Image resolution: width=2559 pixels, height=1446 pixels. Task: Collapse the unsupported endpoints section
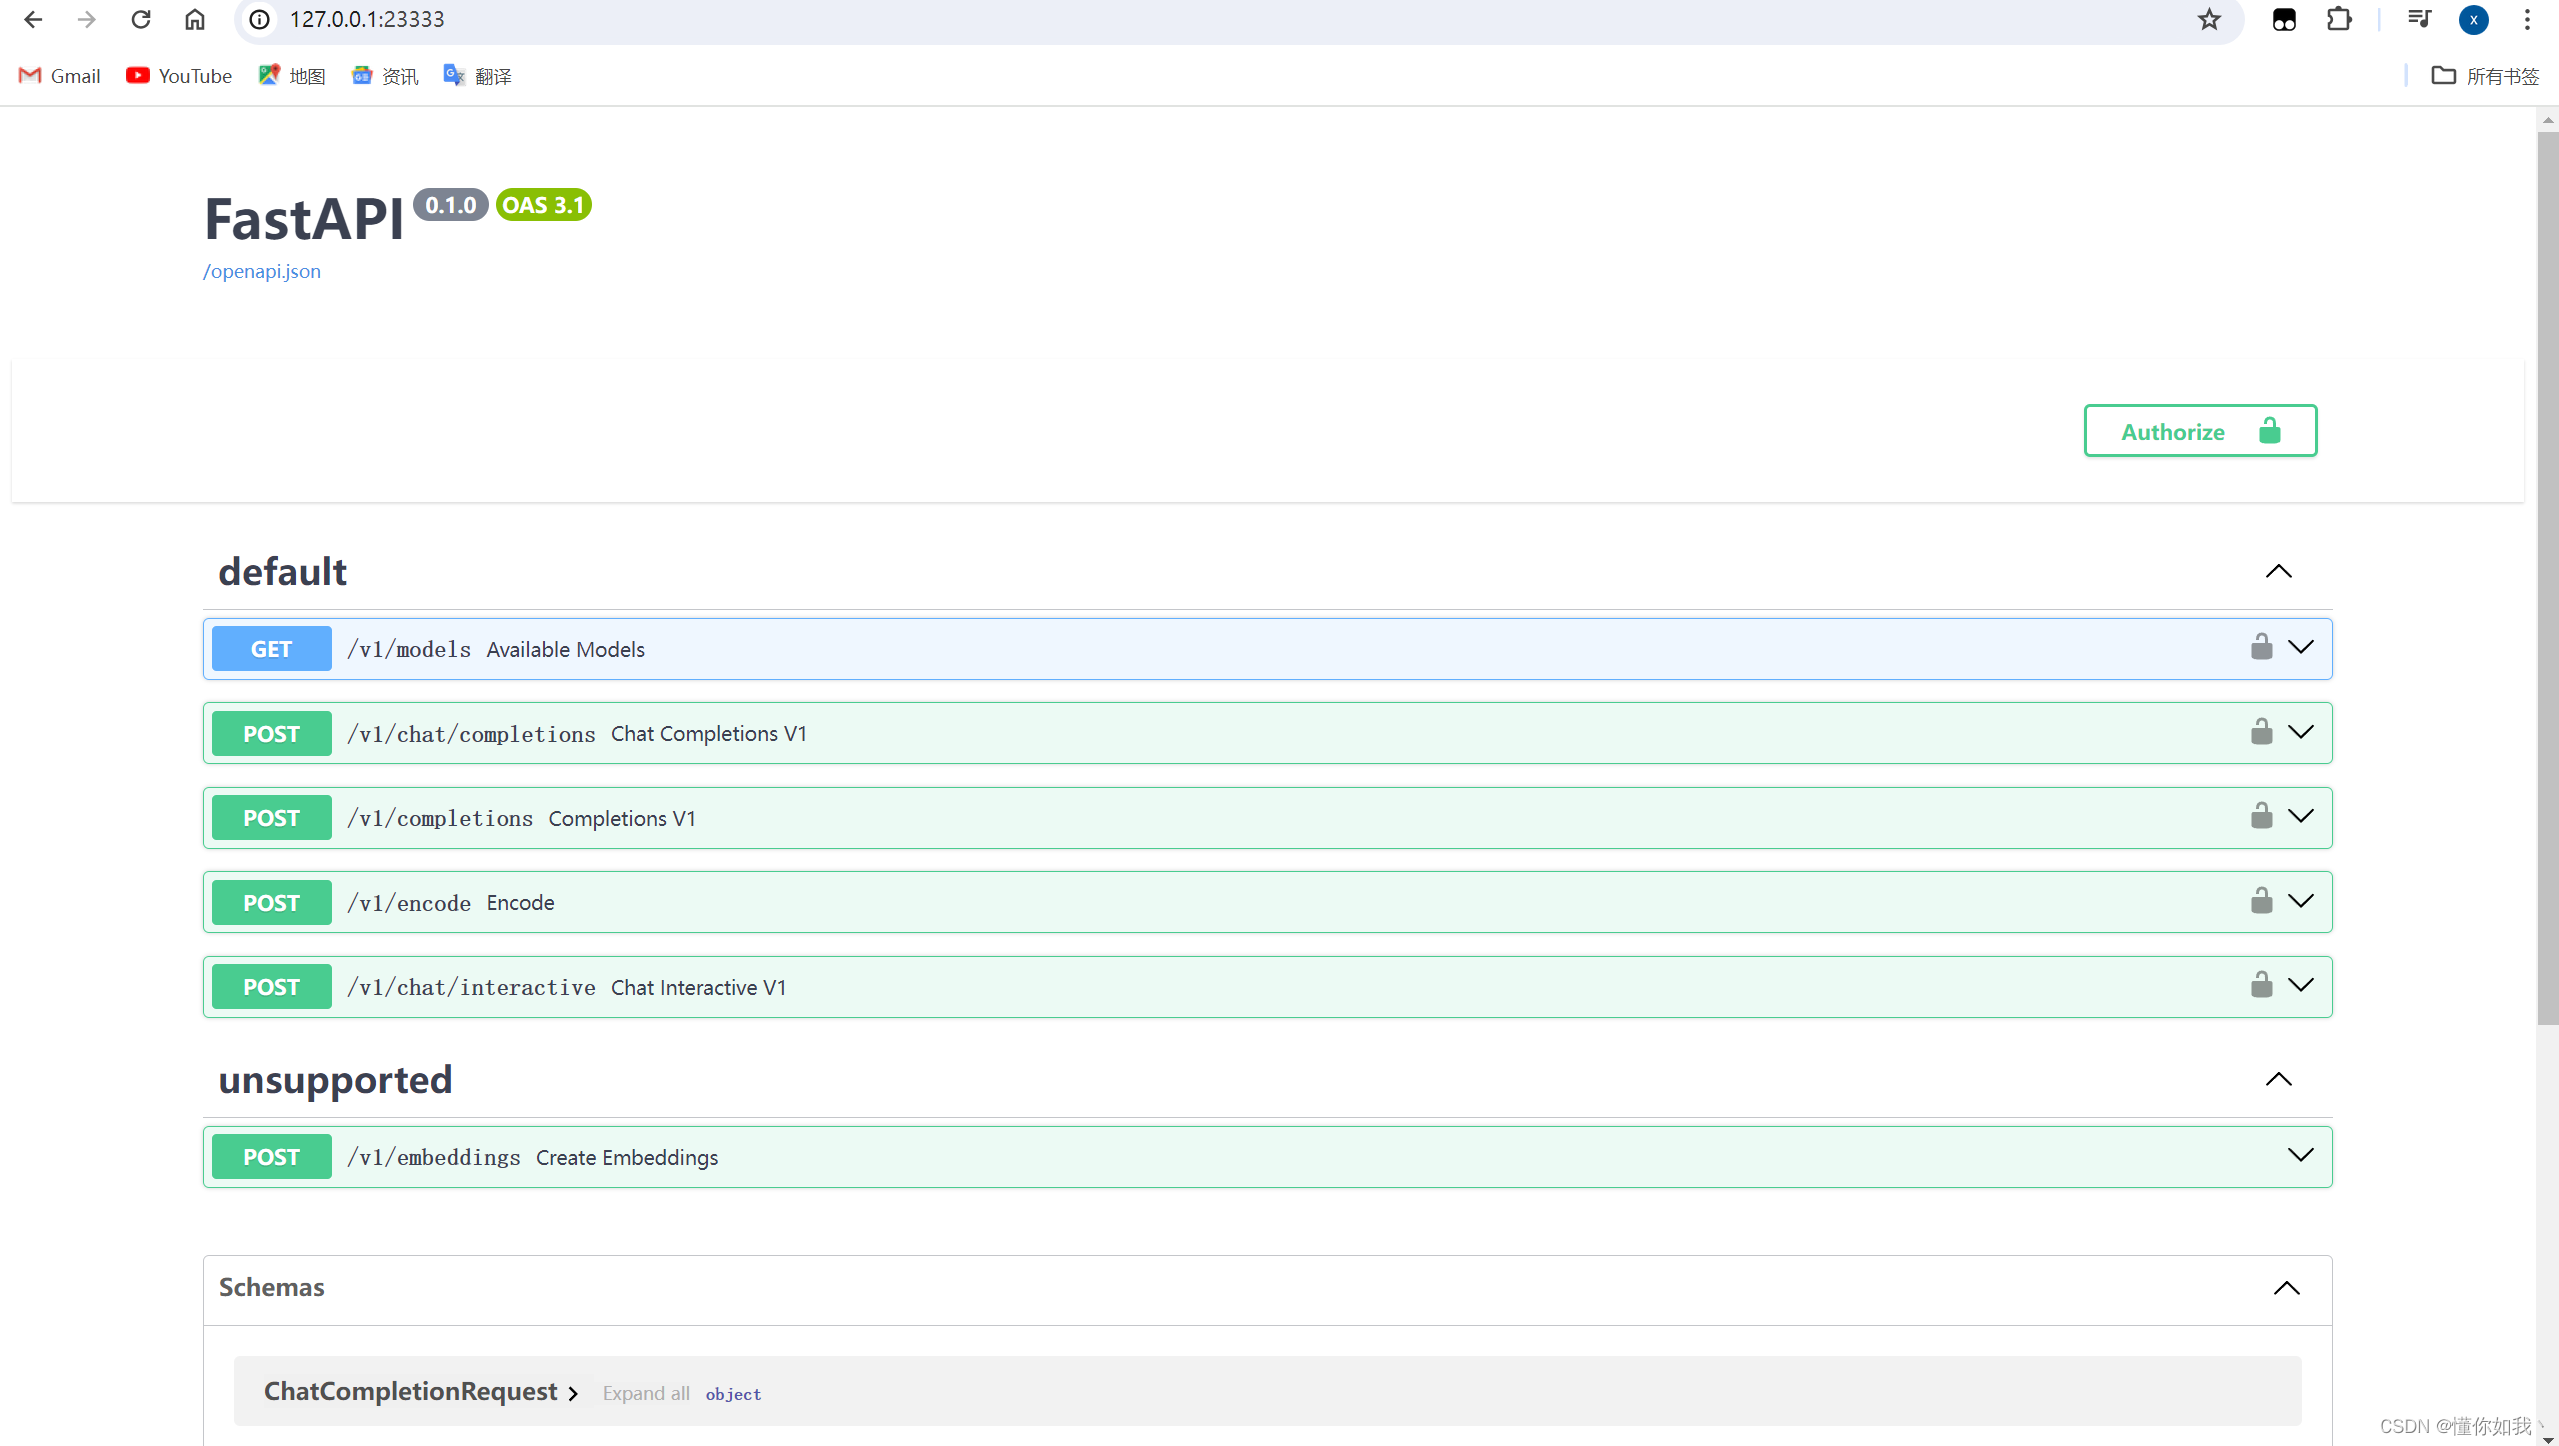[x=2278, y=1079]
